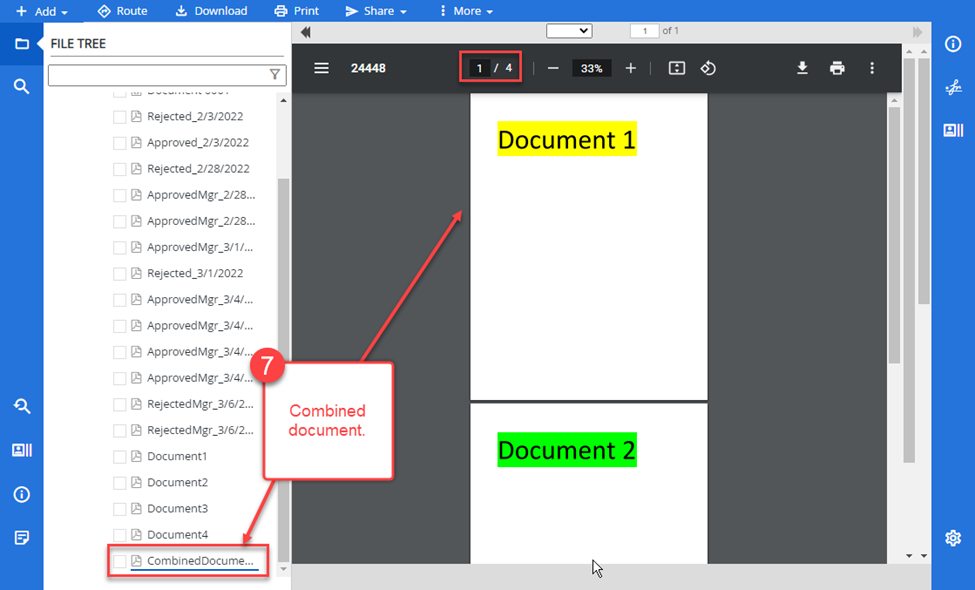975x590 pixels.
Task: Open the Add dropdown menu
Action: click(40, 11)
